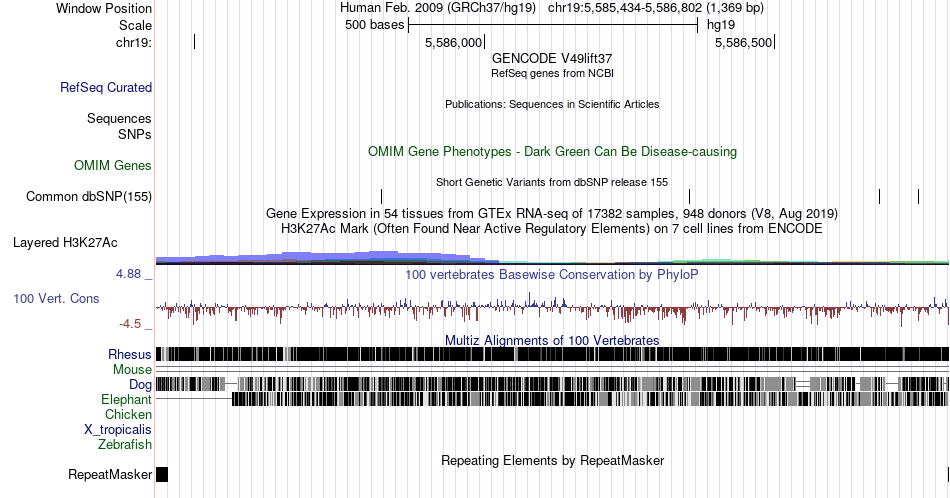Image resolution: width=950 pixels, height=498 pixels.
Task: Click the Scale label
Action: (x=135, y=25)
